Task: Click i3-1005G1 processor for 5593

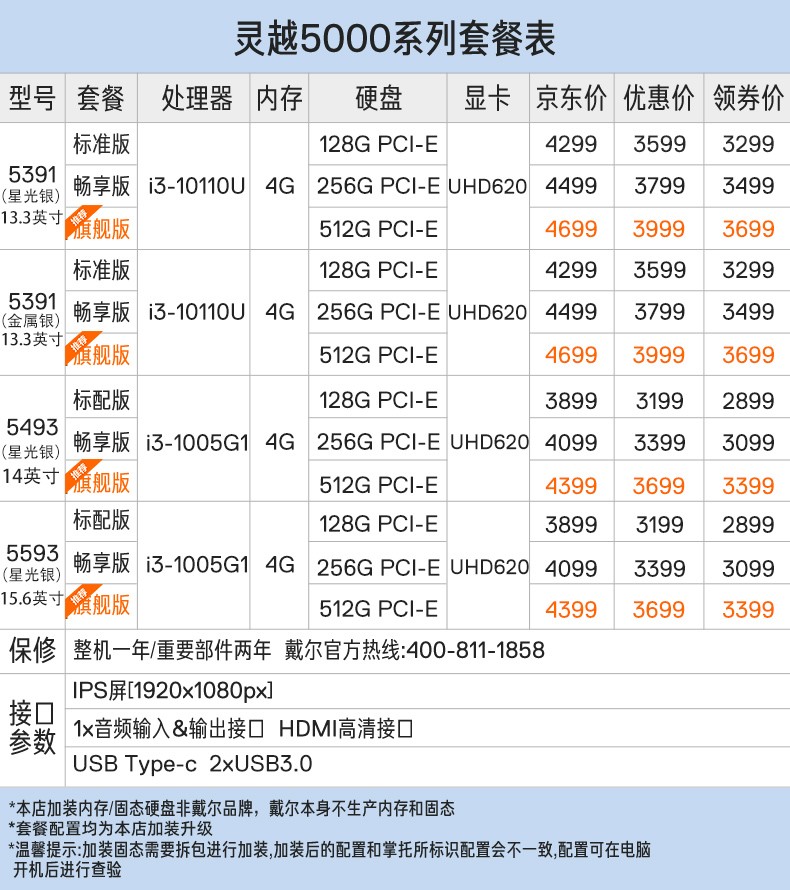Action: (197, 565)
